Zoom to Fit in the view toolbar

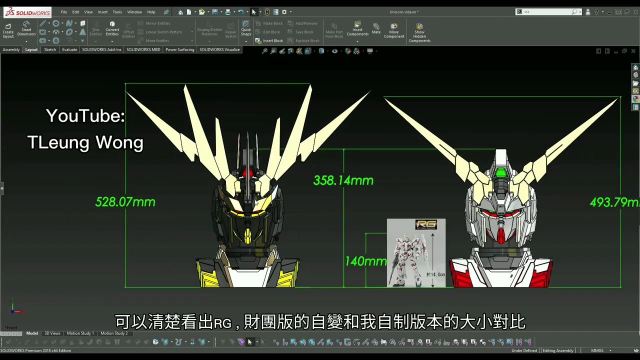click(264, 51)
